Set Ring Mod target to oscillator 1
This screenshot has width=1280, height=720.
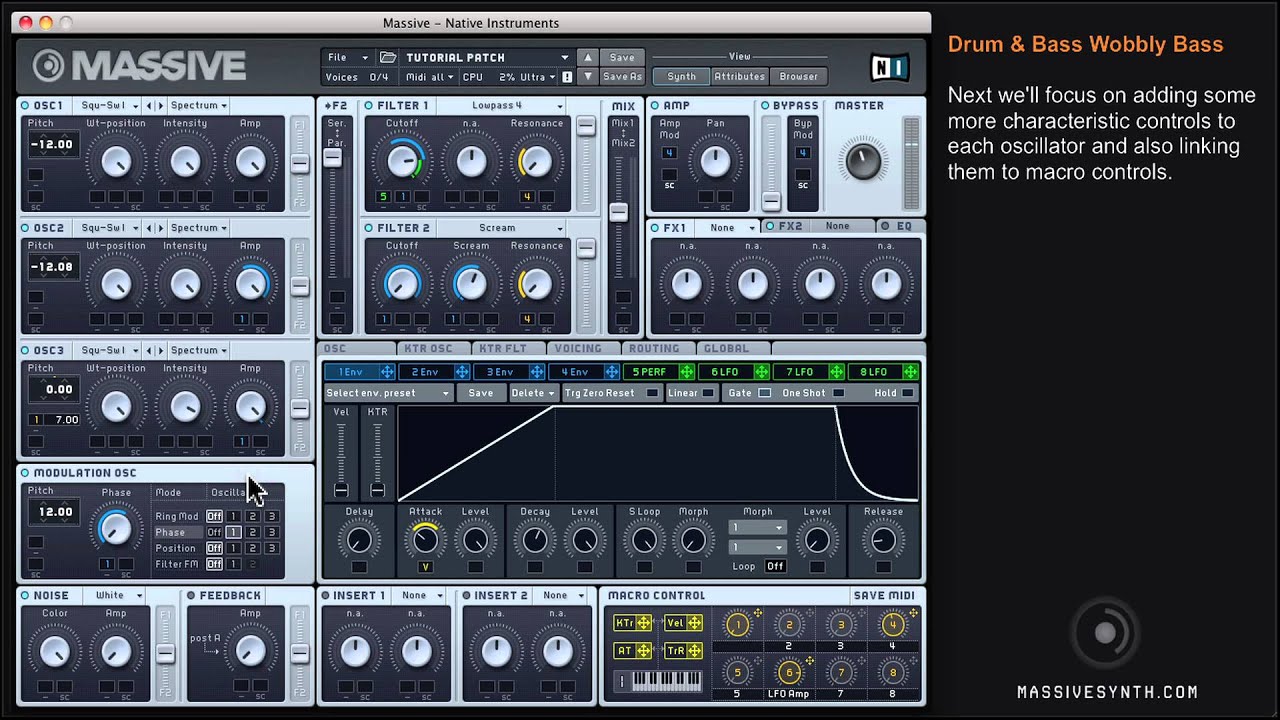coord(233,516)
